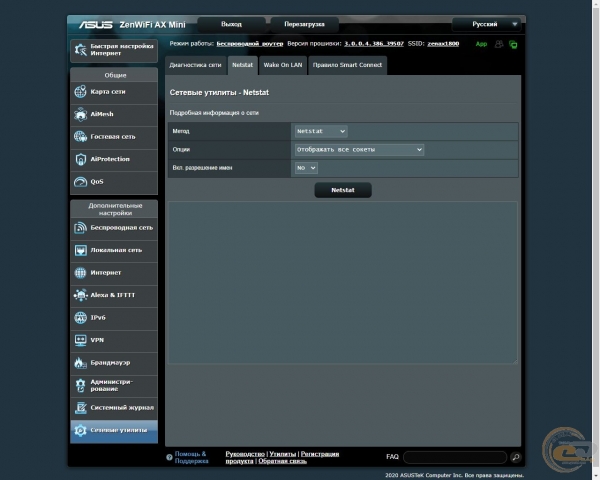Open Локальная сеть menu item

click(114, 250)
